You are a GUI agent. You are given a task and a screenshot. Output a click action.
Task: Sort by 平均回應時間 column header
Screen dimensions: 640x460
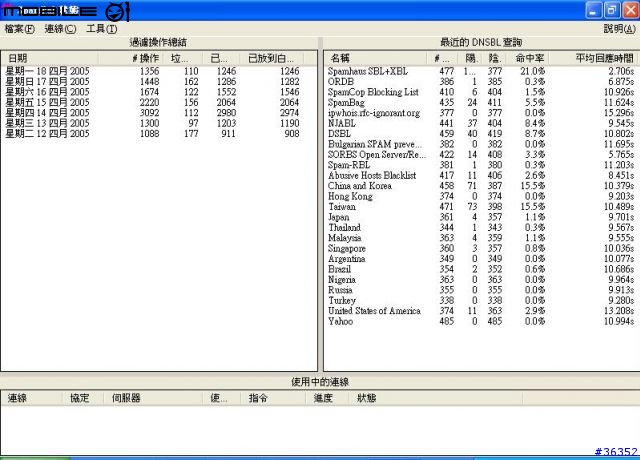coord(594,58)
